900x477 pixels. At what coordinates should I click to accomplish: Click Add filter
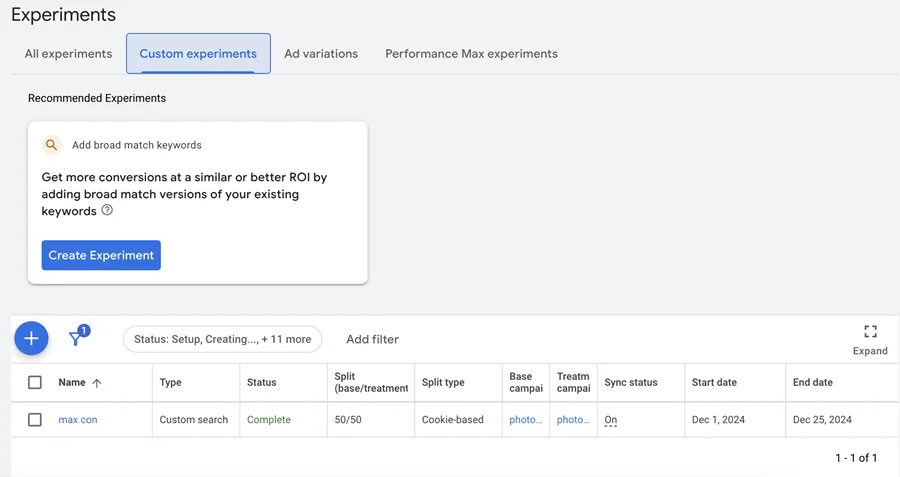pos(373,339)
